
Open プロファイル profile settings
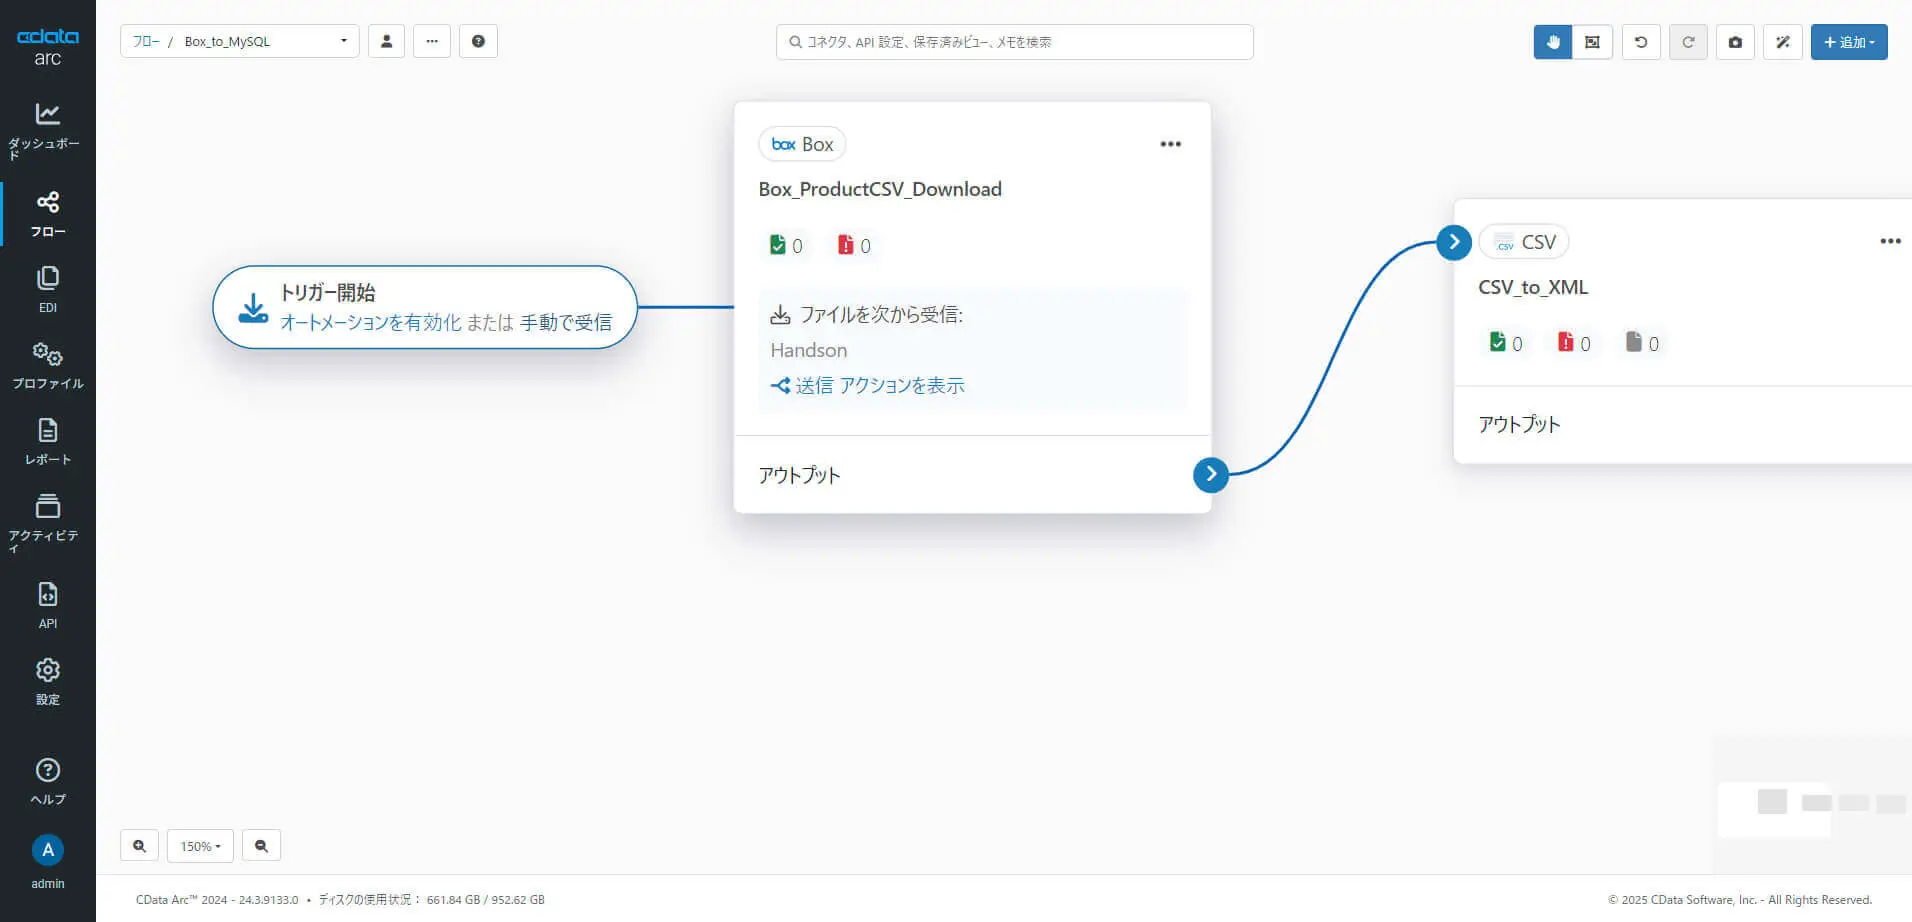tap(47, 366)
